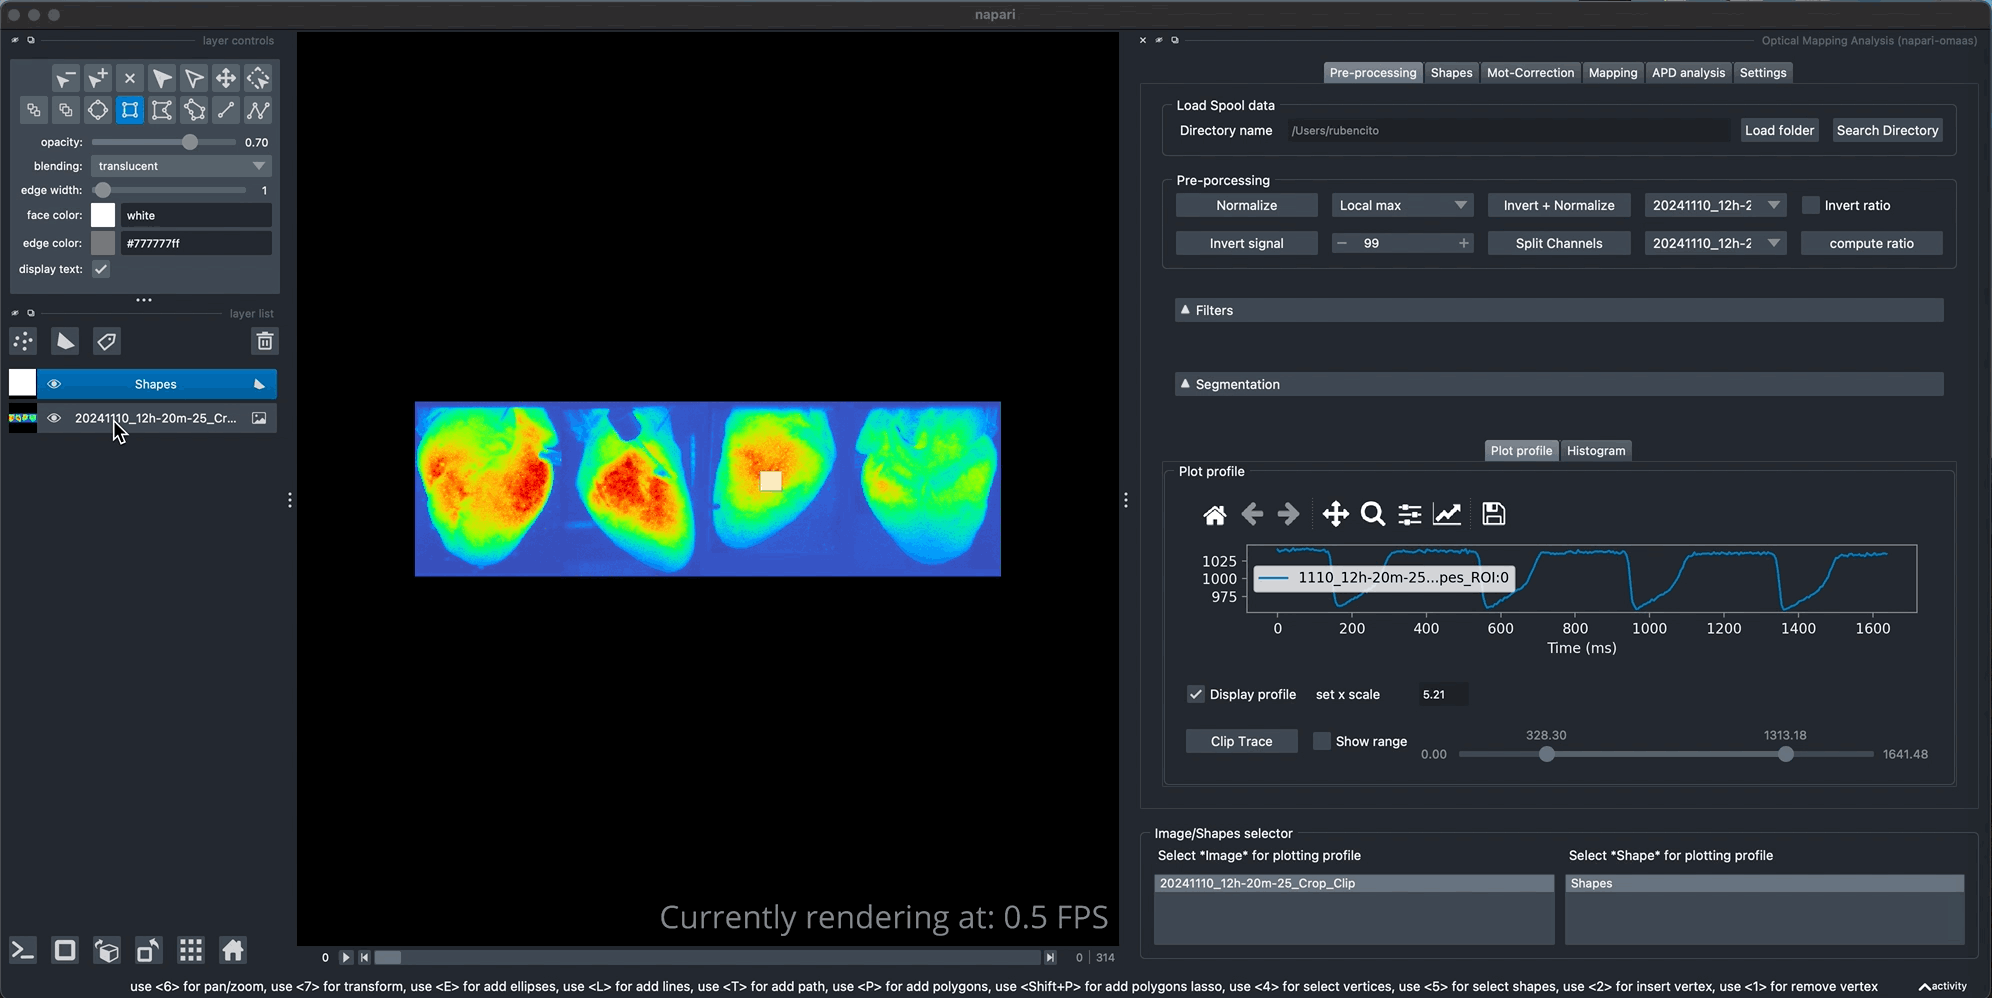Reset viewer with home icon
The width and height of the screenshot is (1992, 998).
[233, 950]
